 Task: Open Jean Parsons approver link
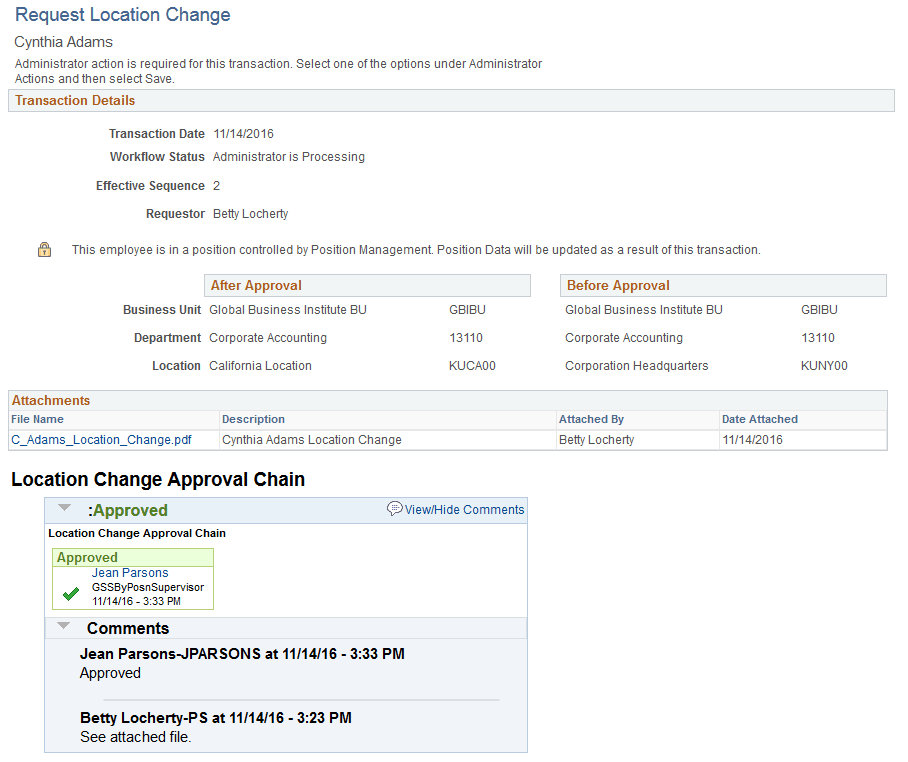(x=130, y=573)
